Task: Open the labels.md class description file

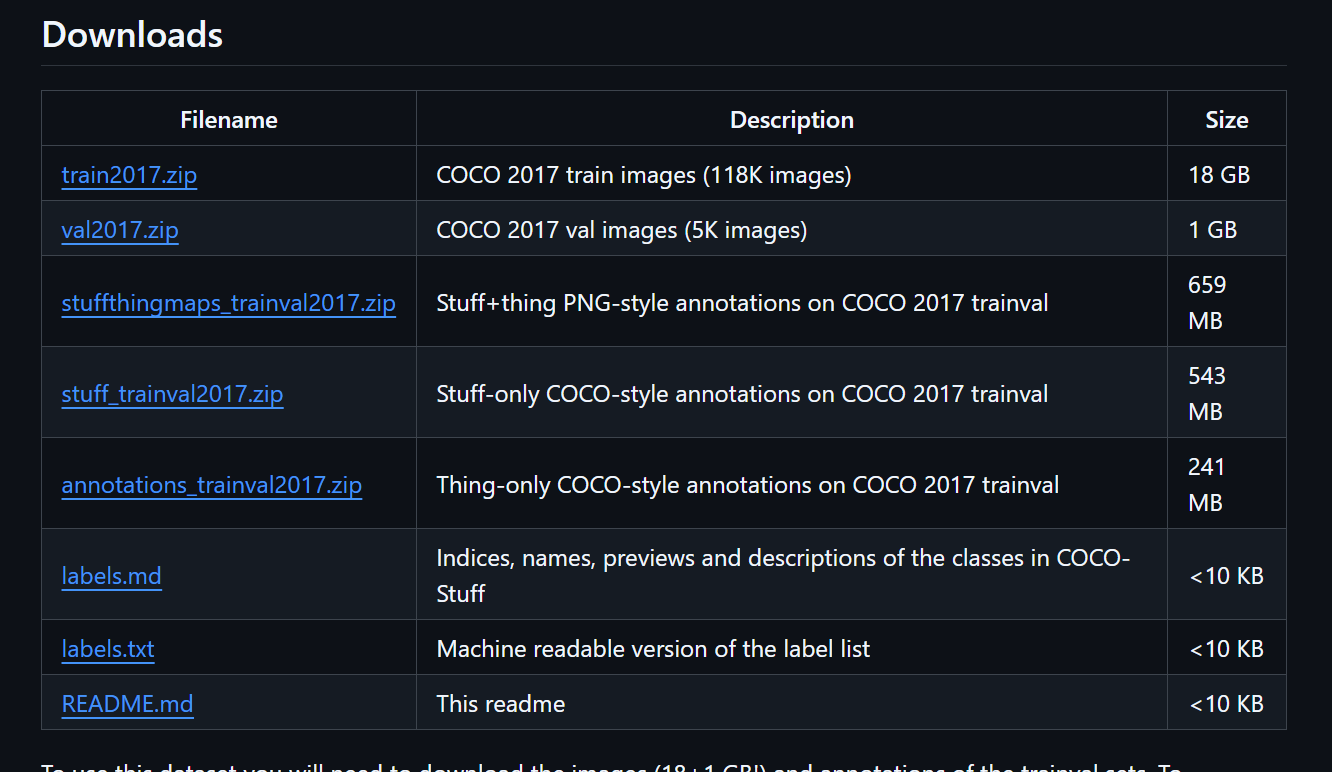Action: click(x=111, y=576)
